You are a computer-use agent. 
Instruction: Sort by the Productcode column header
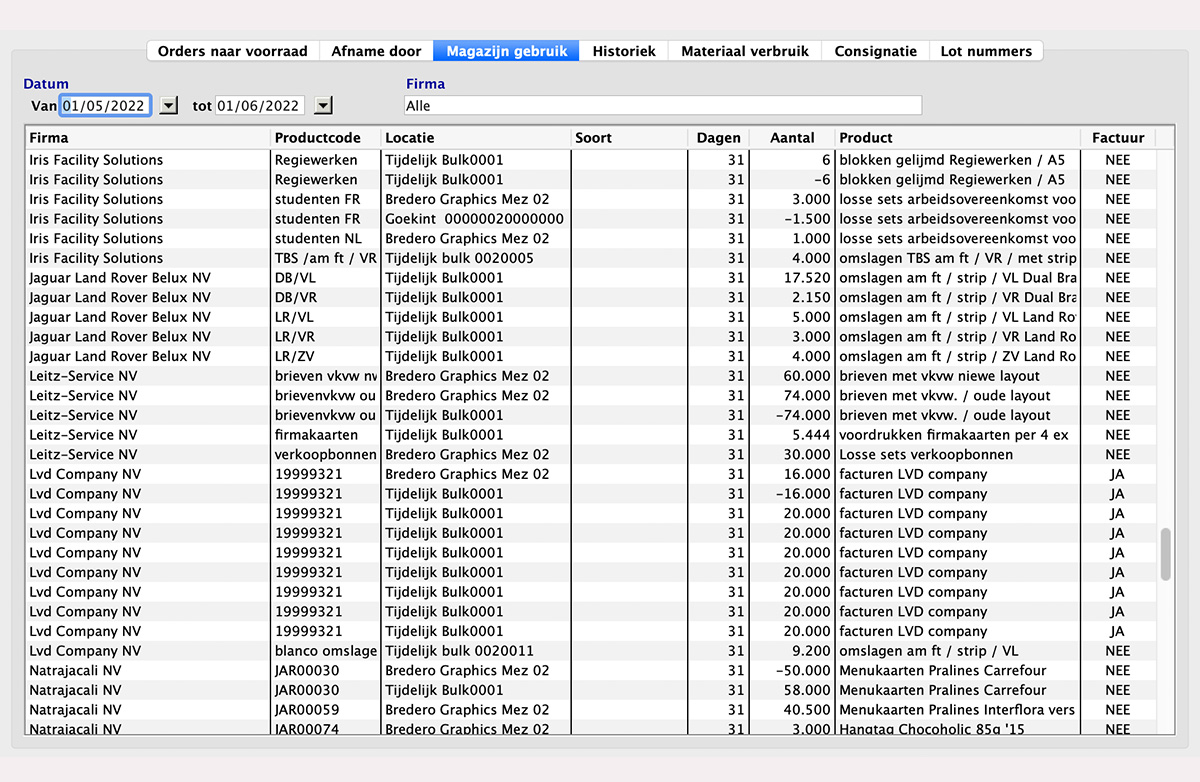326,138
